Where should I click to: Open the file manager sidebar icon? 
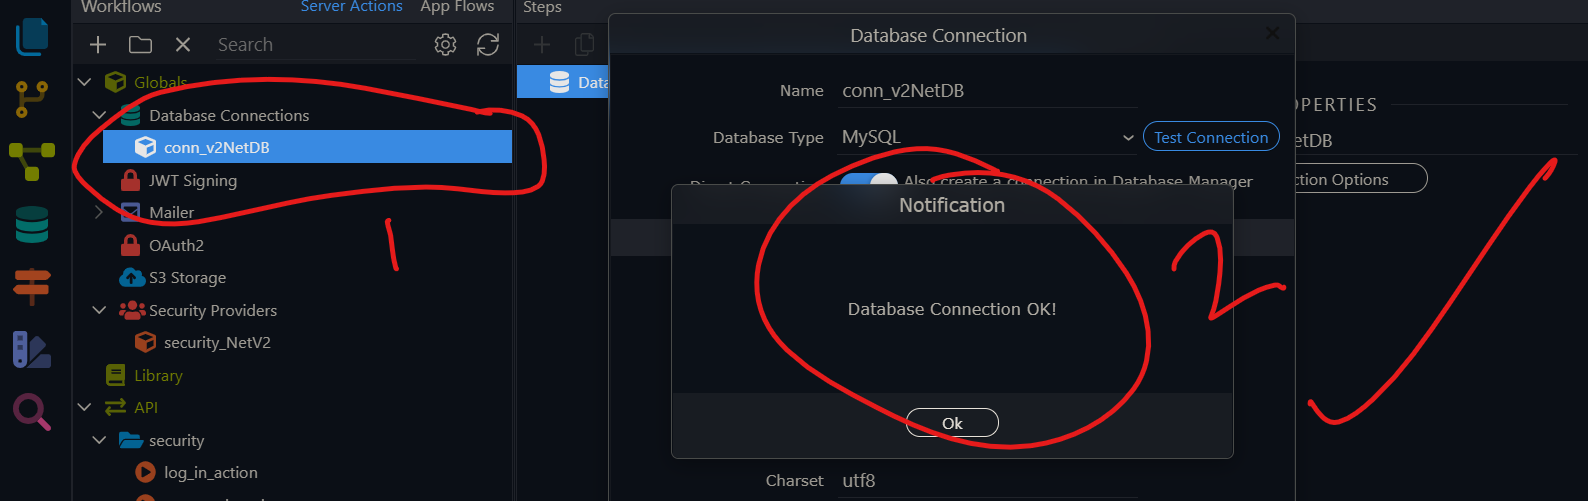[x=32, y=36]
